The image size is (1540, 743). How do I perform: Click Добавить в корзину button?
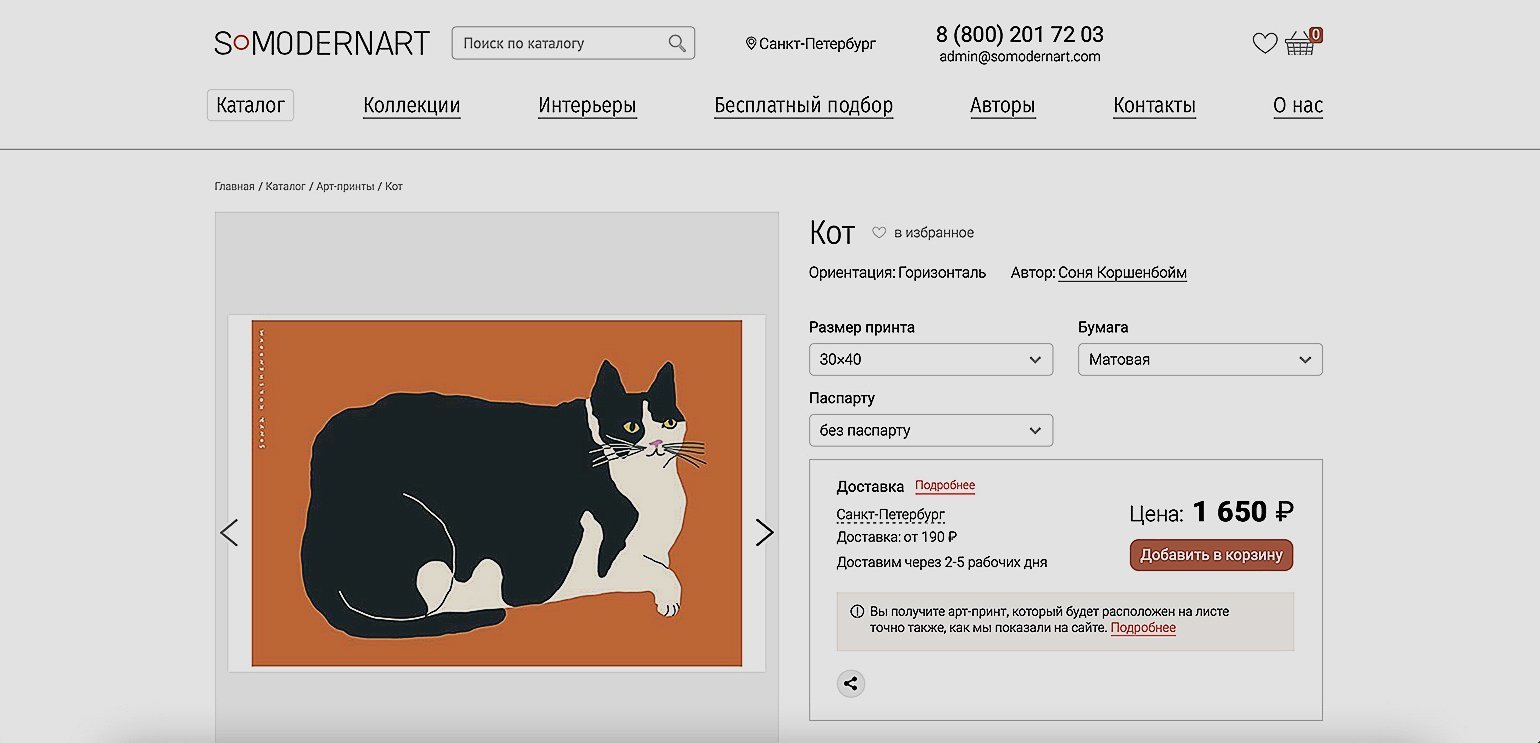point(1212,555)
